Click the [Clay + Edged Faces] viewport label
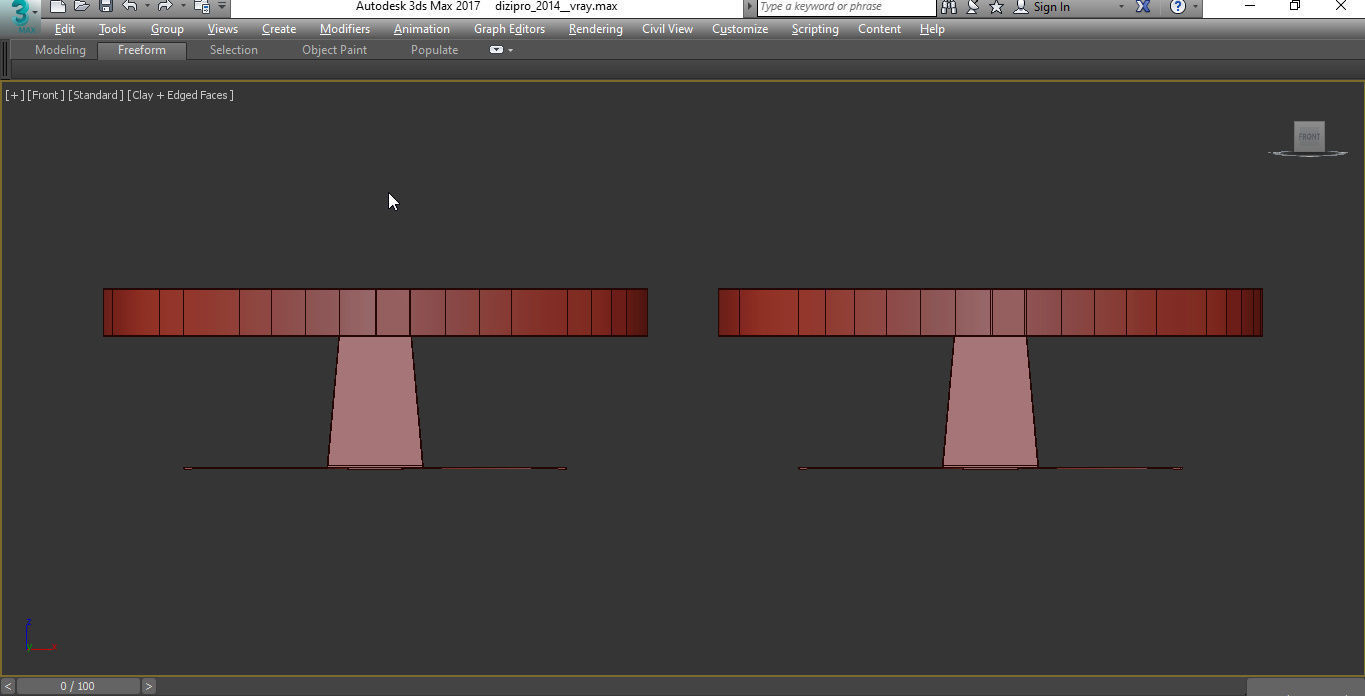The height and width of the screenshot is (696, 1365). [x=181, y=95]
